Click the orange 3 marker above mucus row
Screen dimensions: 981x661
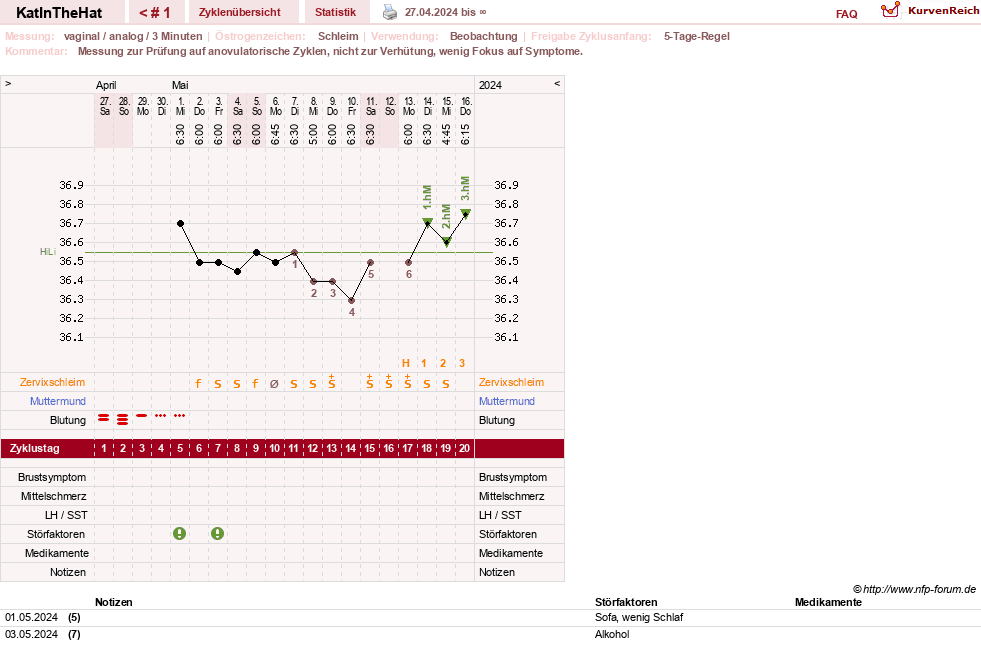(x=462, y=363)
